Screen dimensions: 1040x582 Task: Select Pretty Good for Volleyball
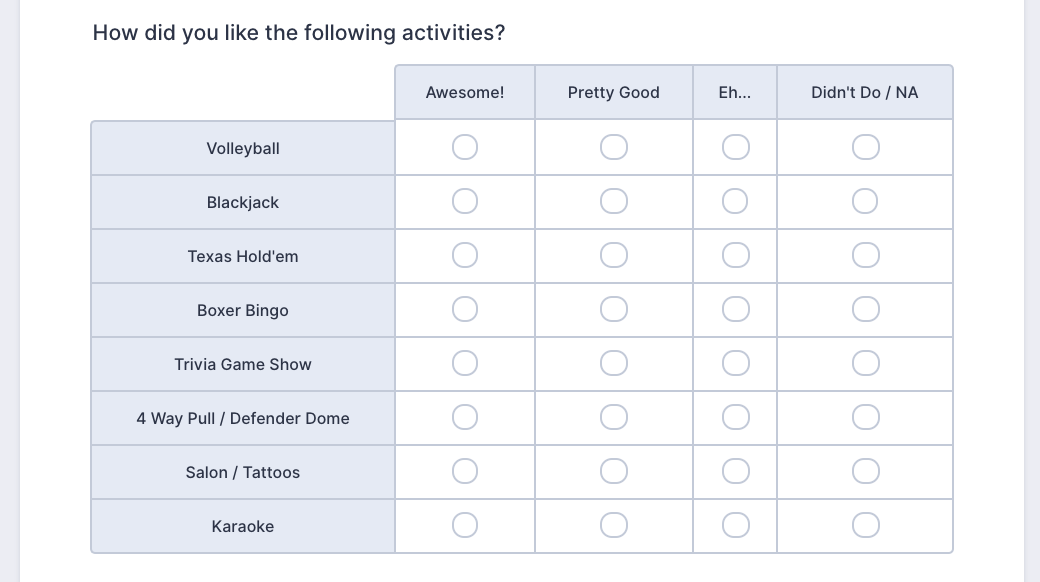click(x=614, y=148)
